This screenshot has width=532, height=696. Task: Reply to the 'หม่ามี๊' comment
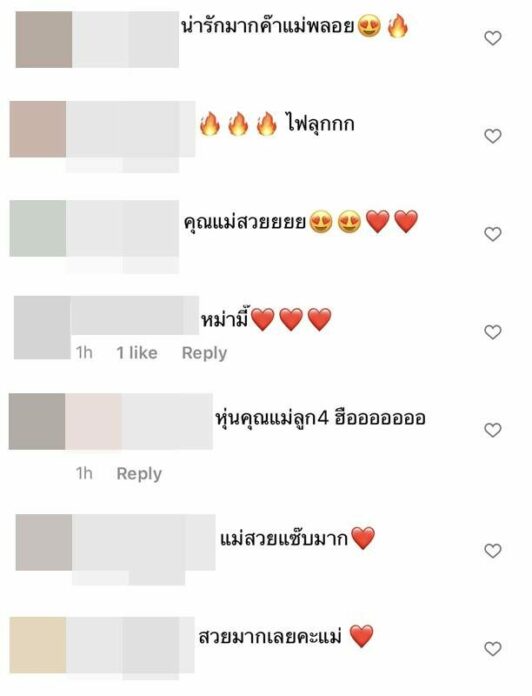click(x=205, y=353)
